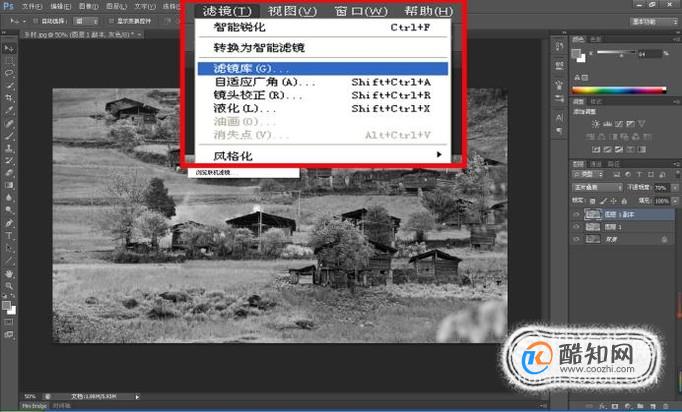Select the Dodge tool

[x=9, y=210]
